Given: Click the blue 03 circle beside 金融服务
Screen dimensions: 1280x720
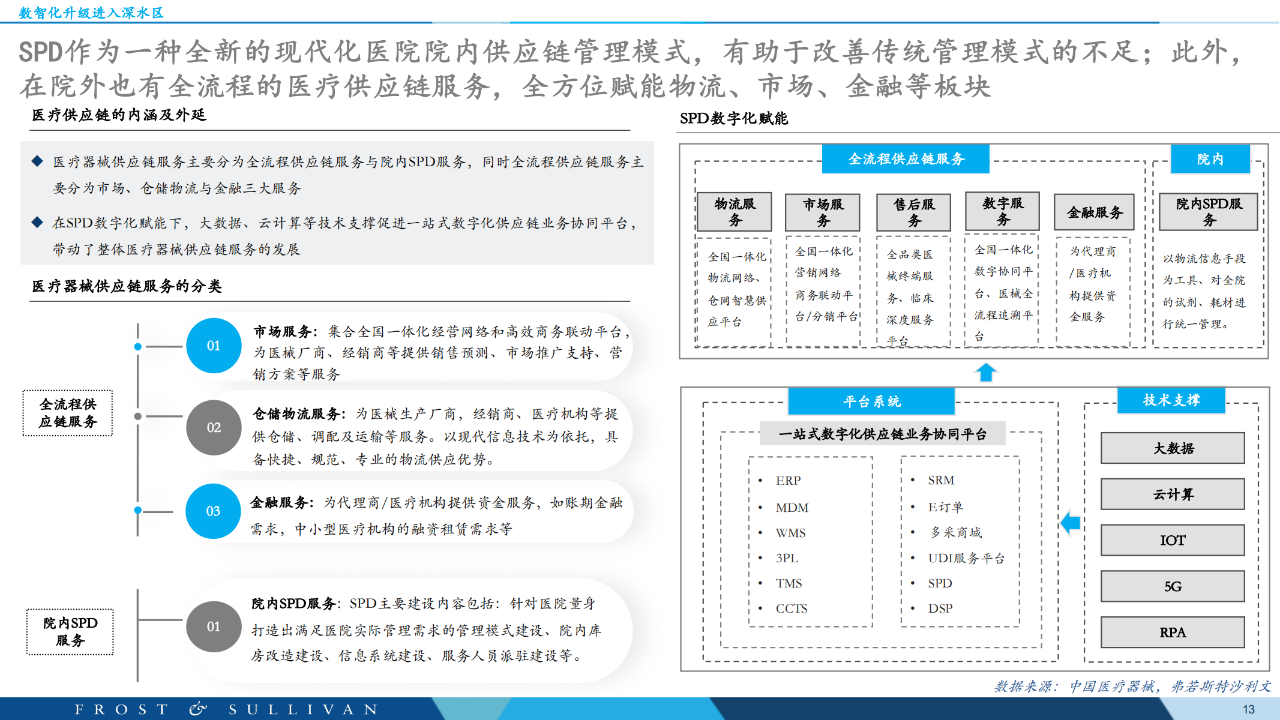Looking at the screenshot, I should [x=214, y=510].
